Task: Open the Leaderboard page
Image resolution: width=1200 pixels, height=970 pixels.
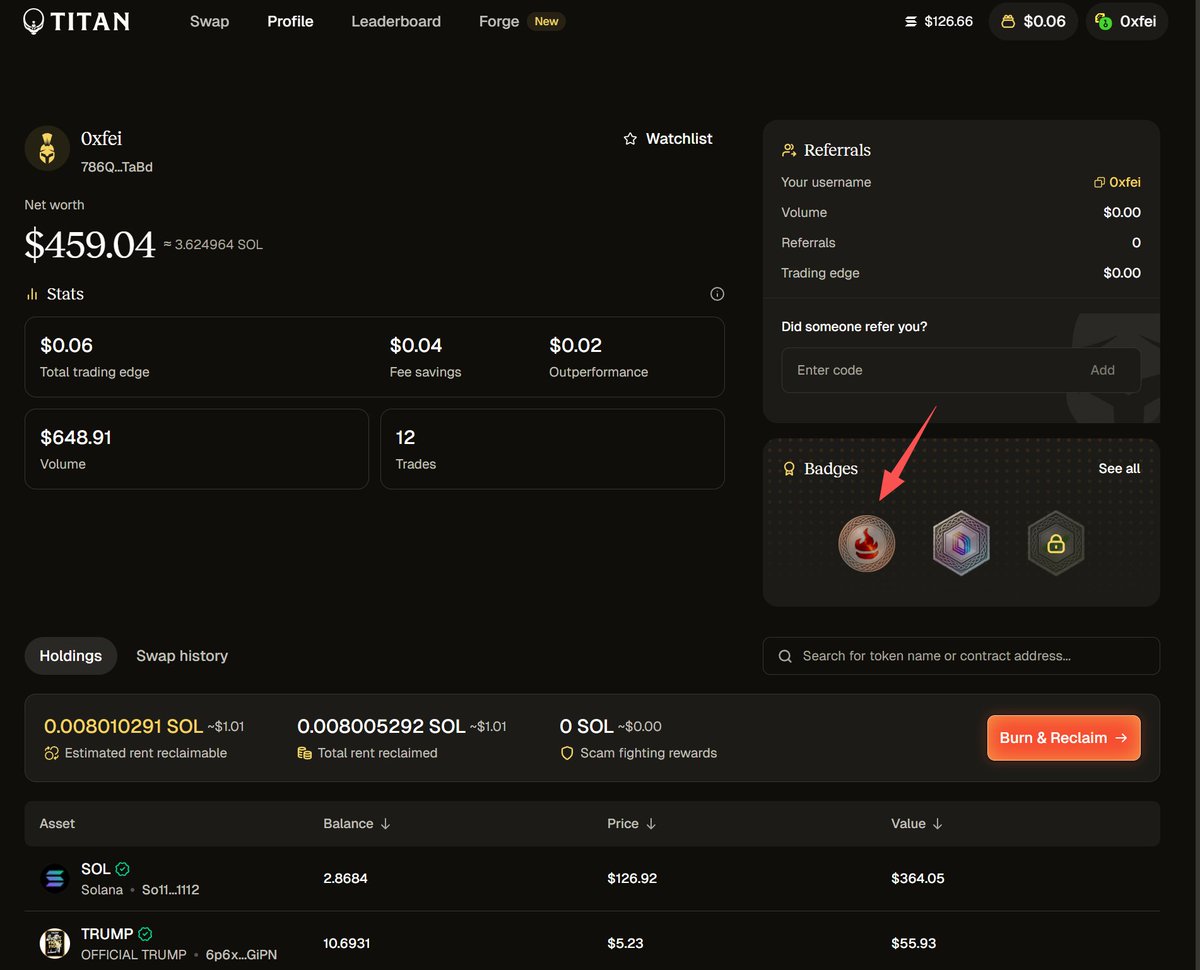Action: coord(396,21)
